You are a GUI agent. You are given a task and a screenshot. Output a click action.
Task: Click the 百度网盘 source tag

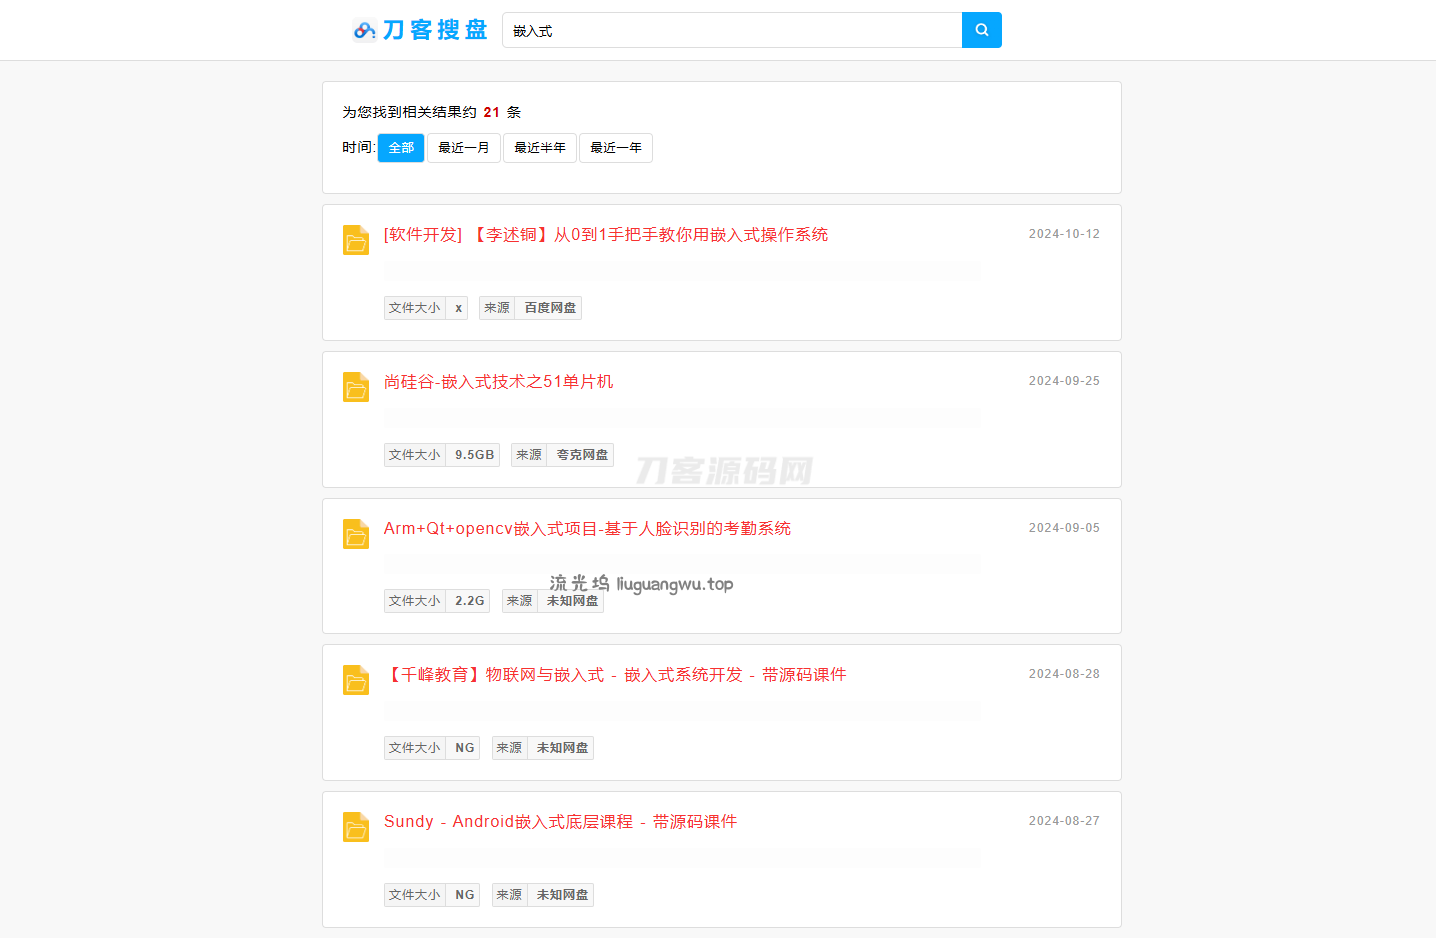click(x=549, y=308)
